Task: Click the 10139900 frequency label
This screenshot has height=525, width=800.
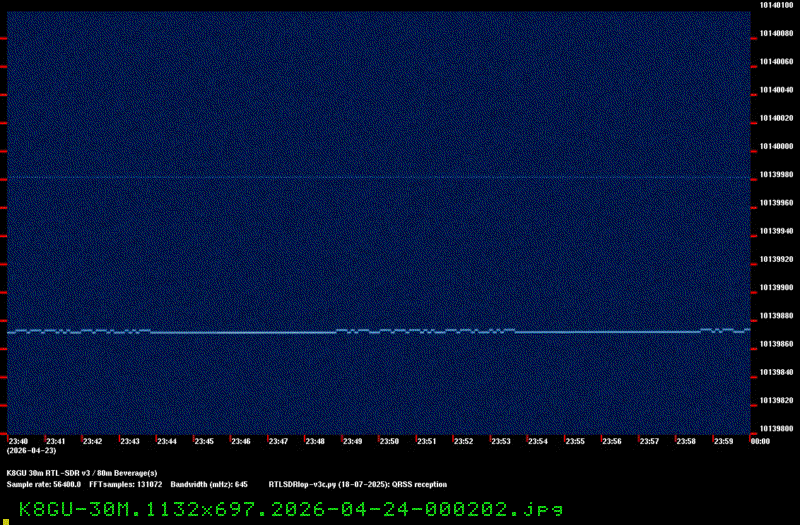Action: tap(777, 288)
